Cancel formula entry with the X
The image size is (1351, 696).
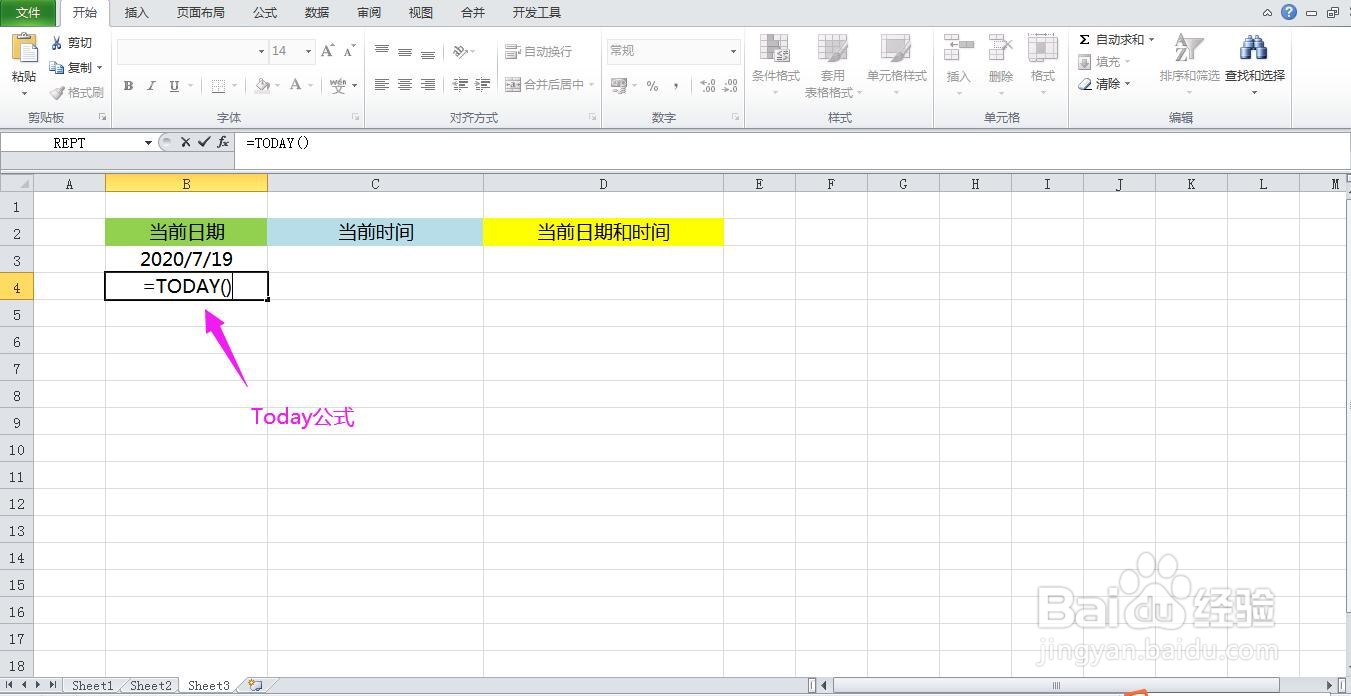click(x=185, y=143)
